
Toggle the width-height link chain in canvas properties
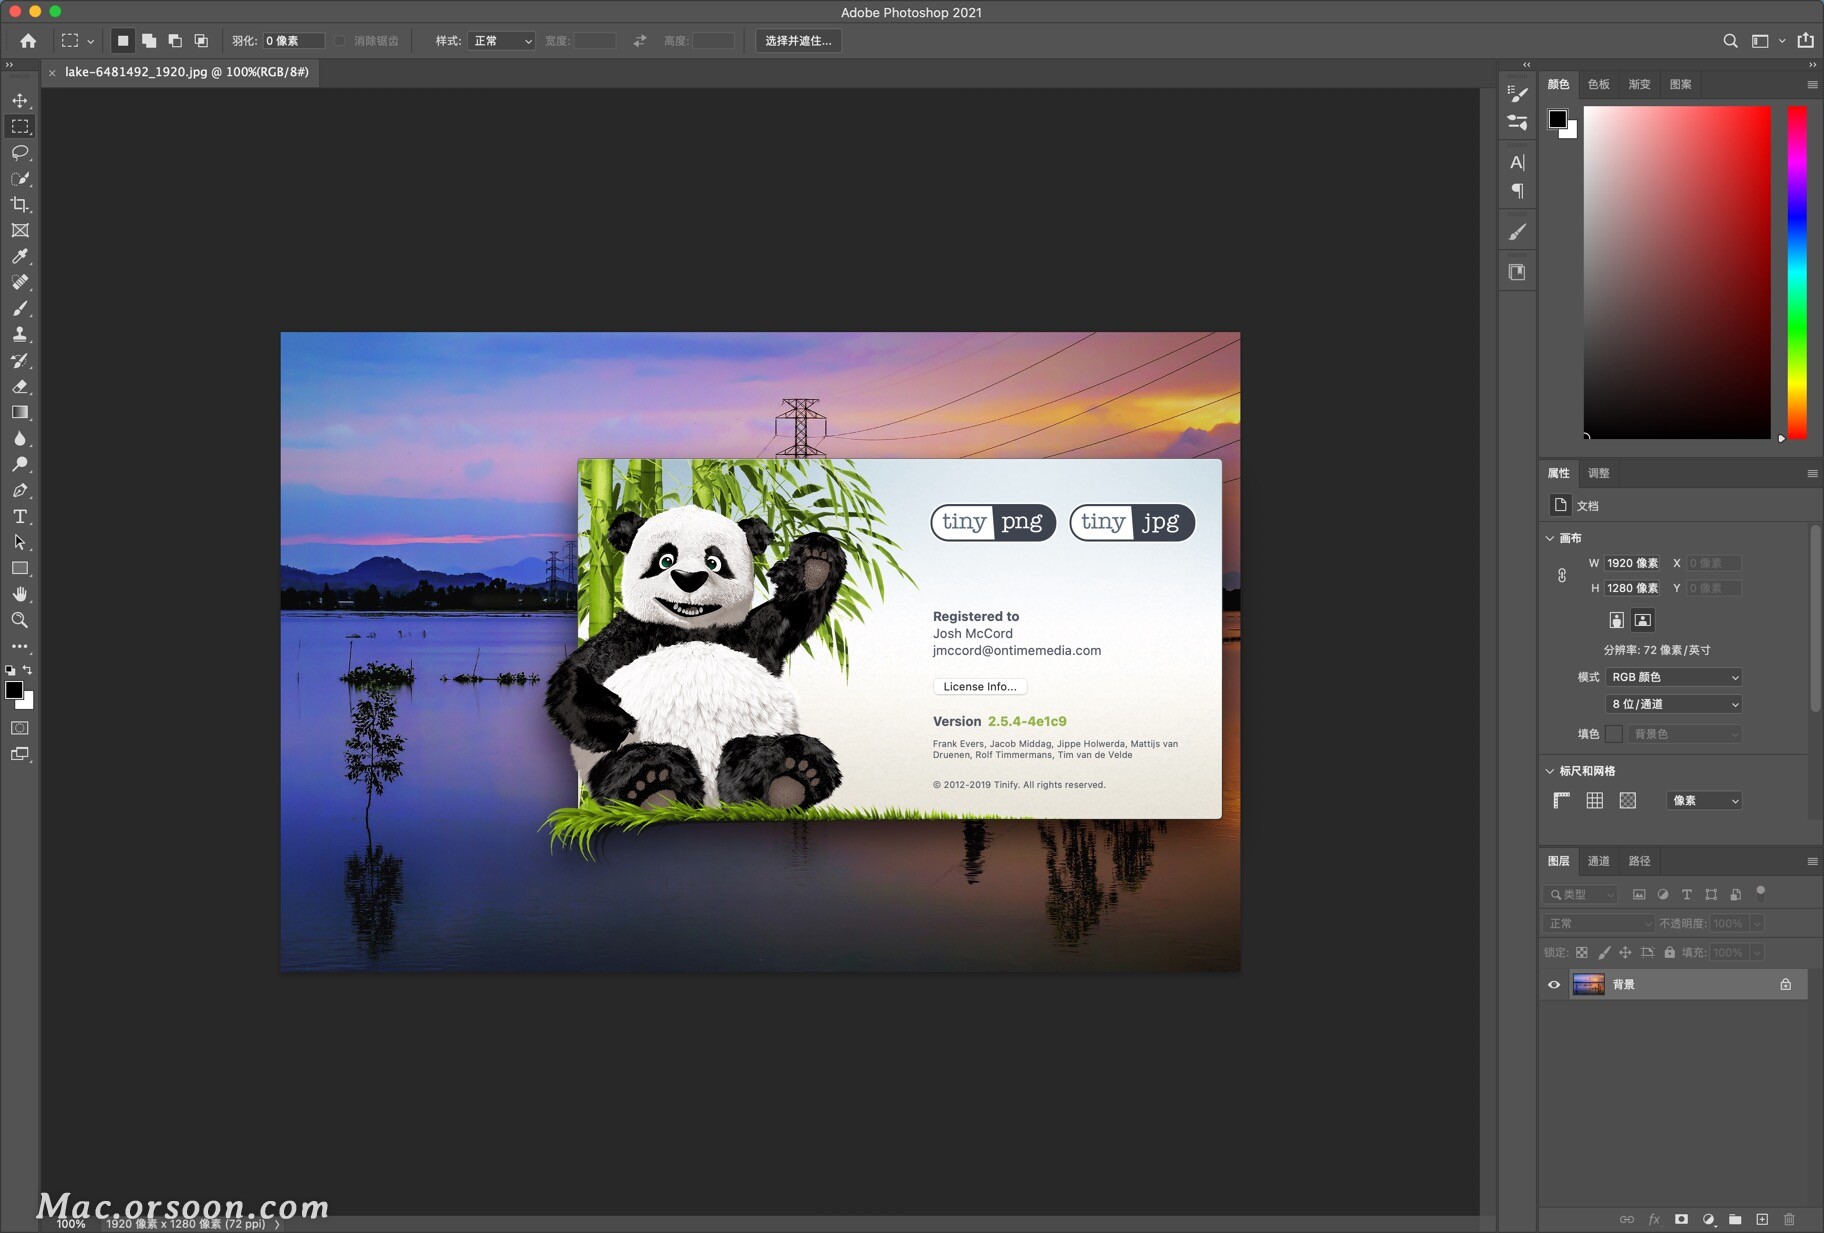tap(1562, 575)
